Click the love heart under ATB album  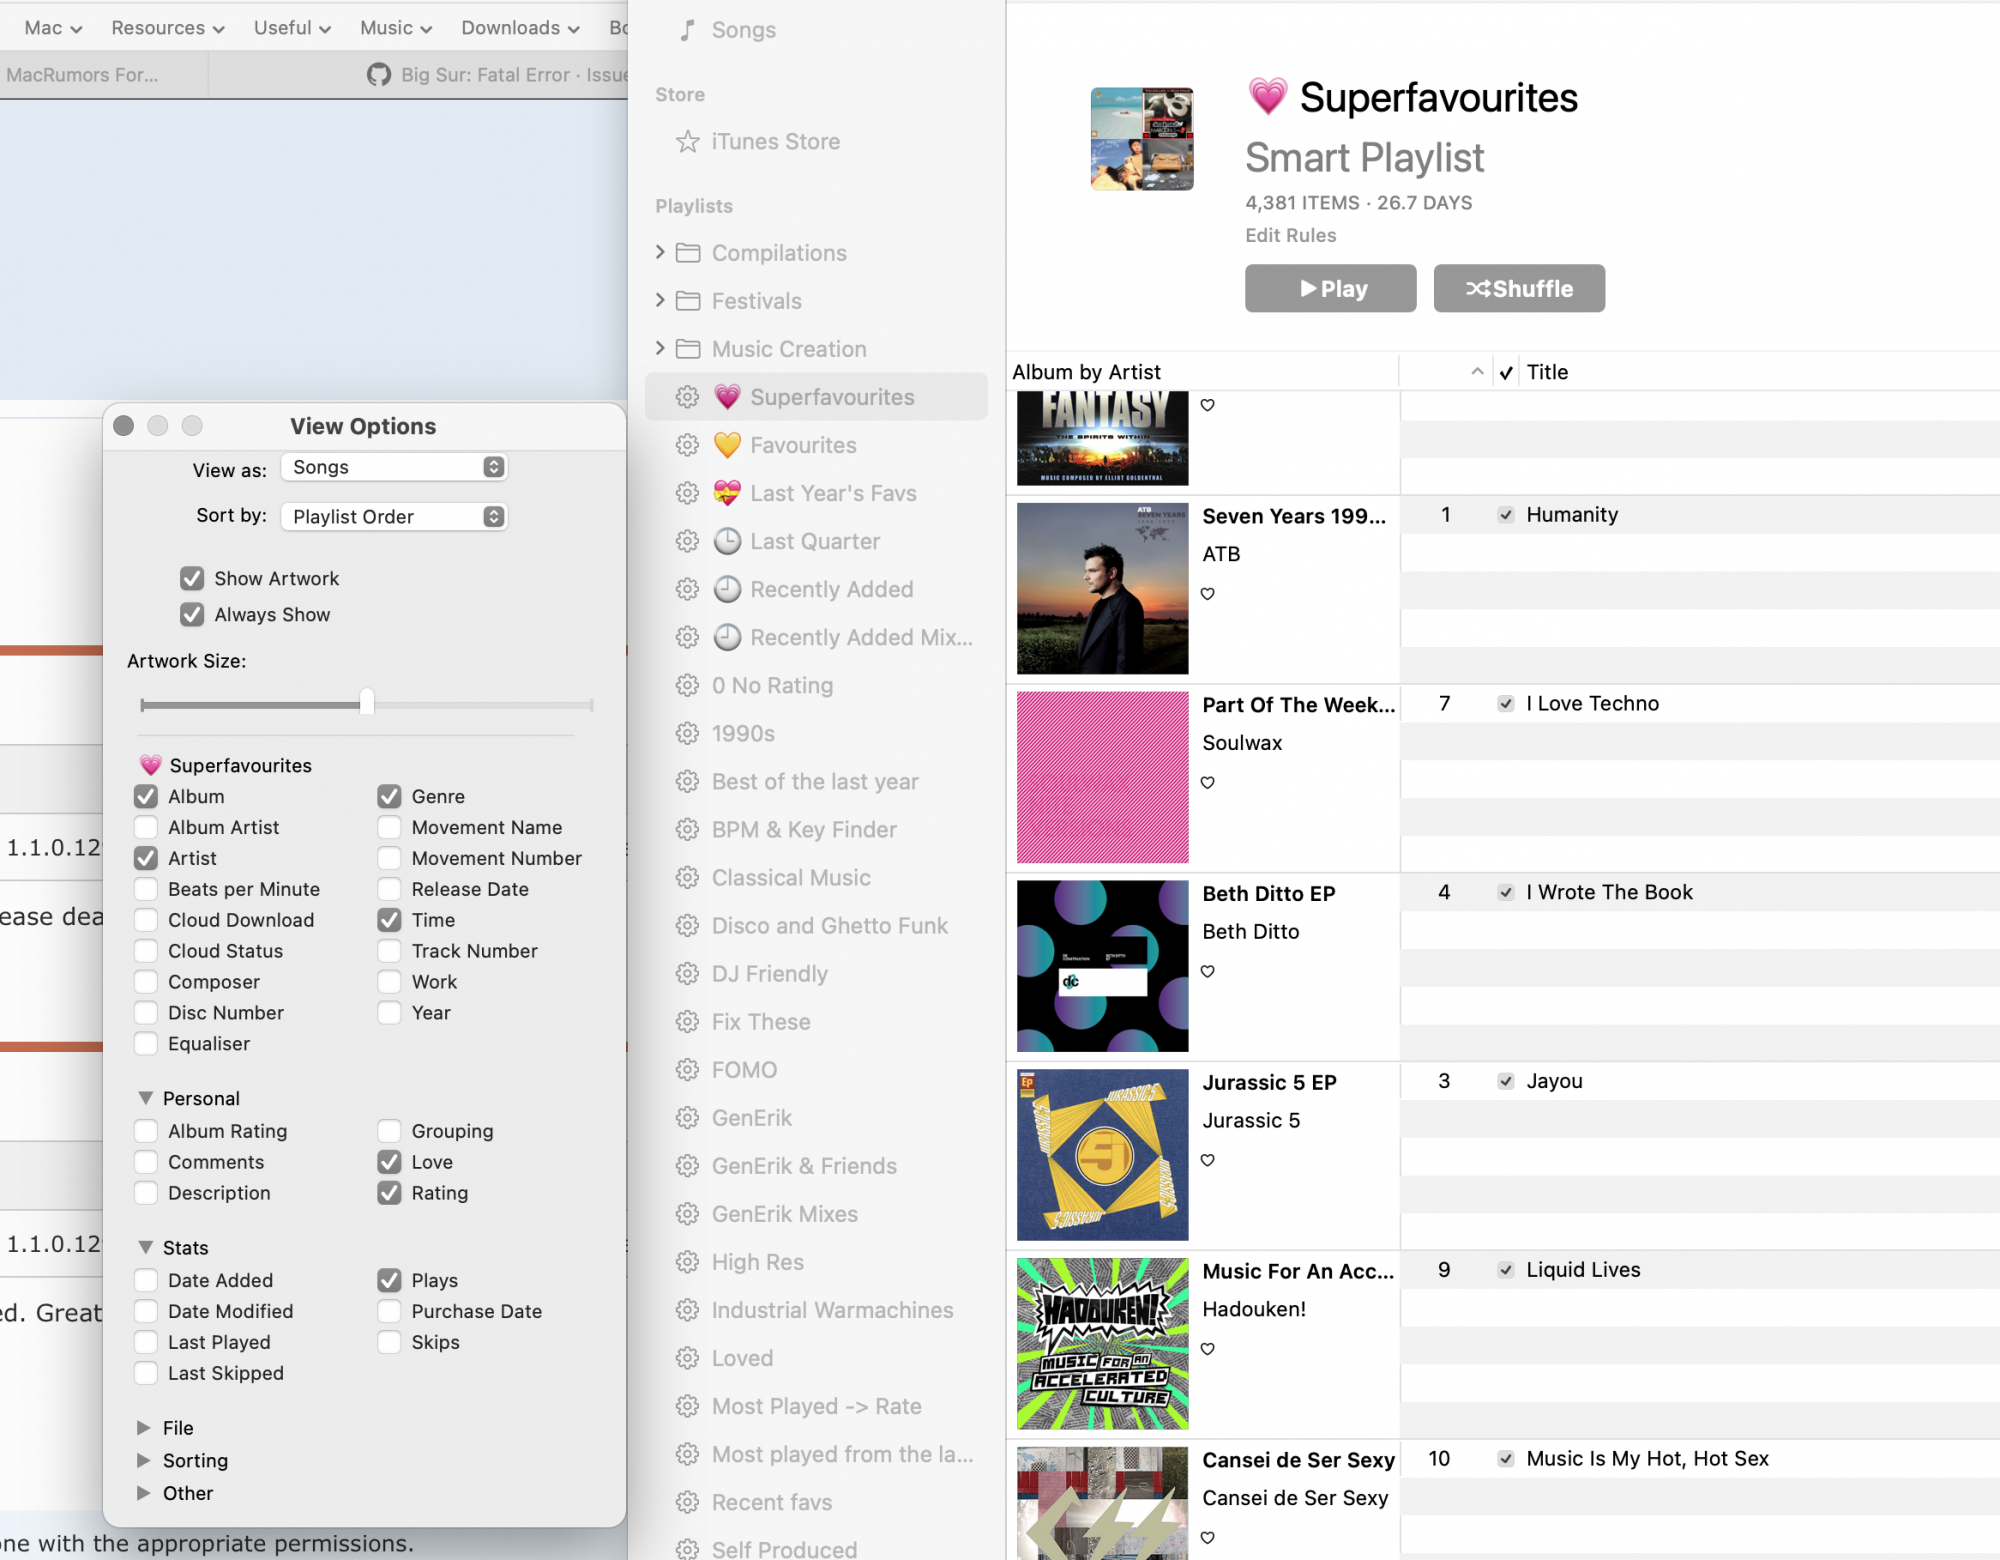point(1208,594)
